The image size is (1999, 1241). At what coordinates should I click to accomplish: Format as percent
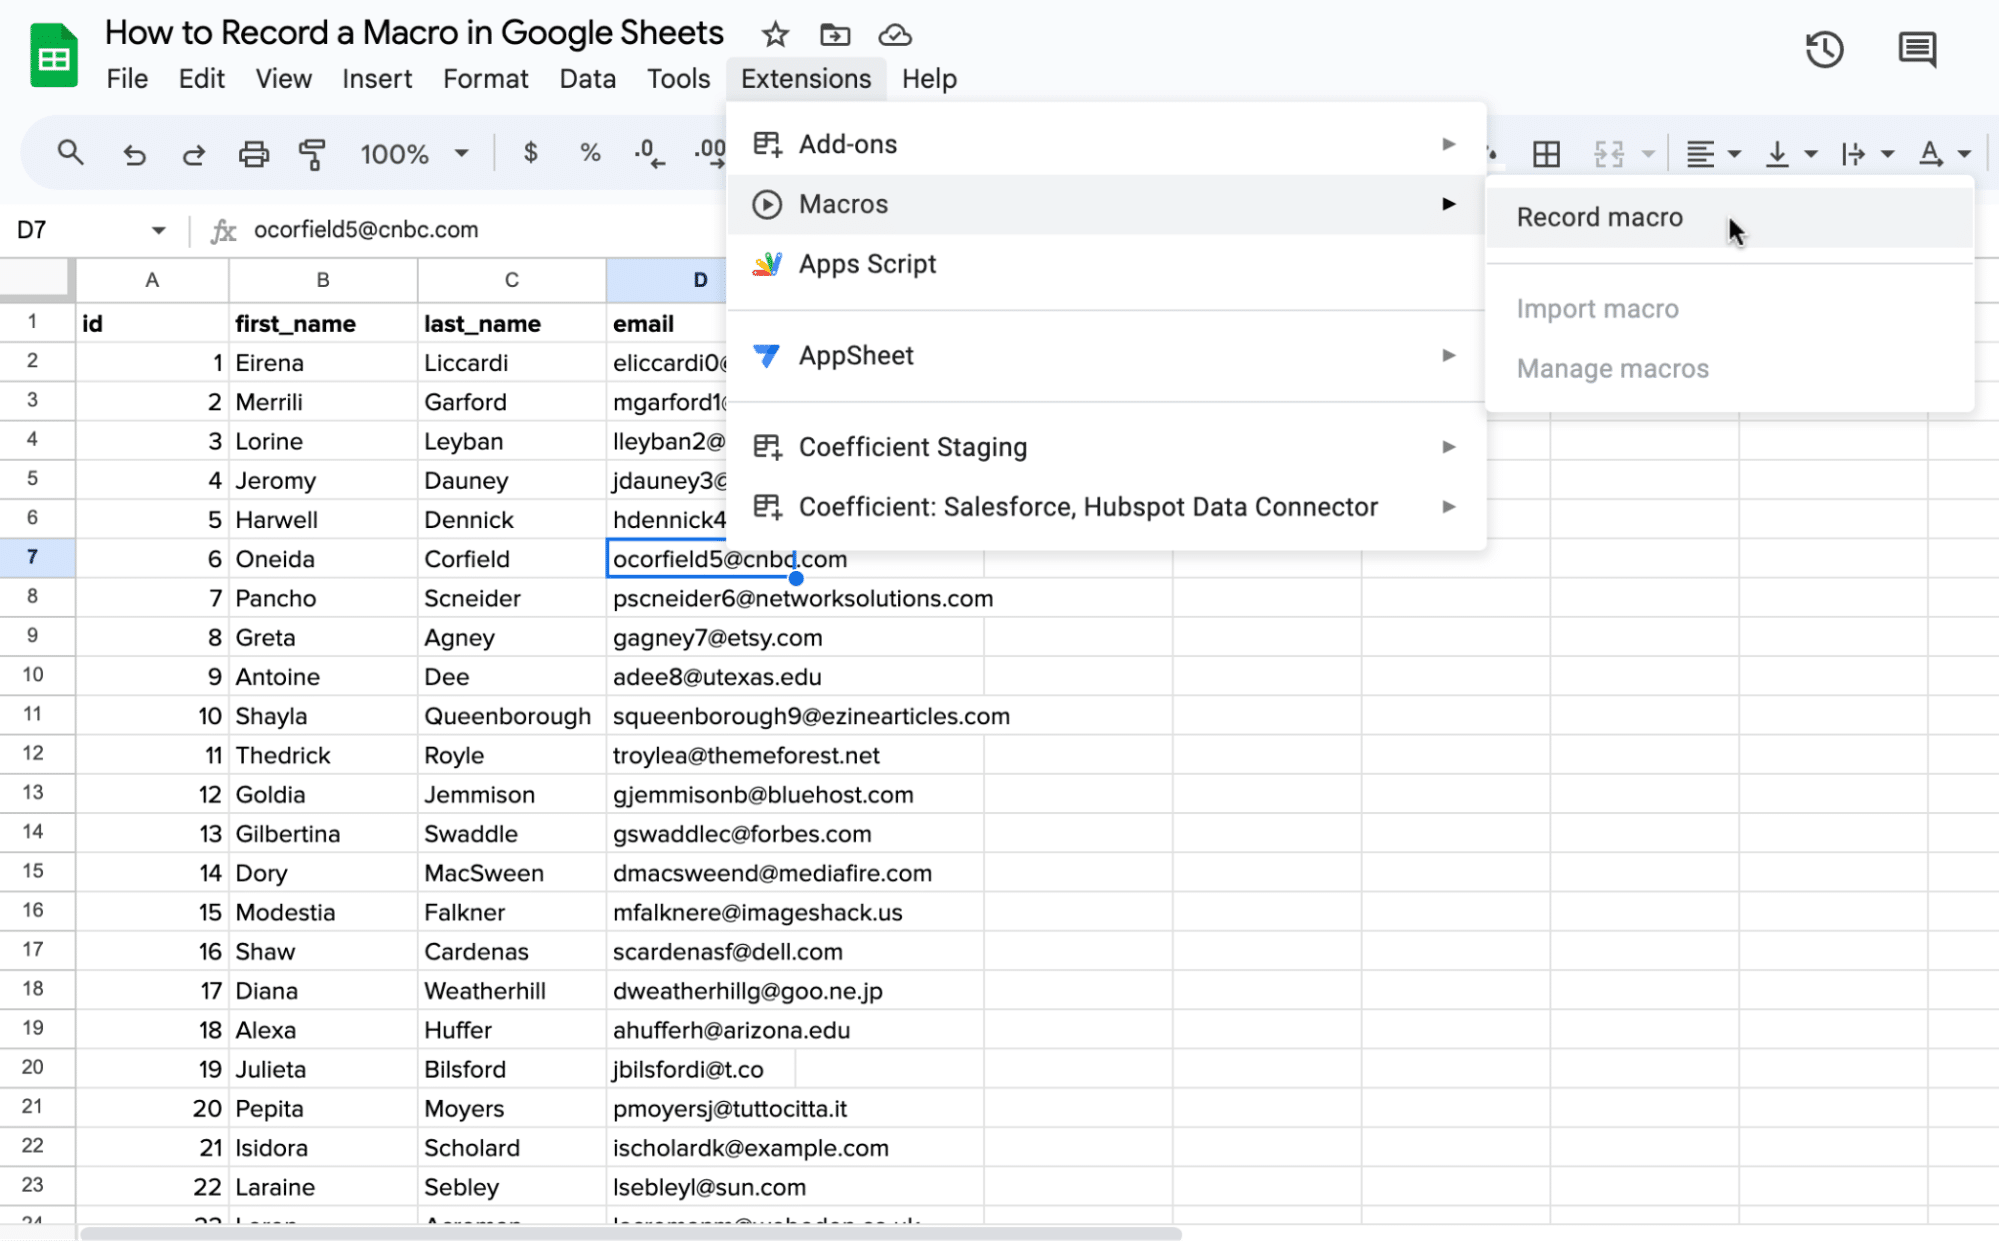(590, 153)
